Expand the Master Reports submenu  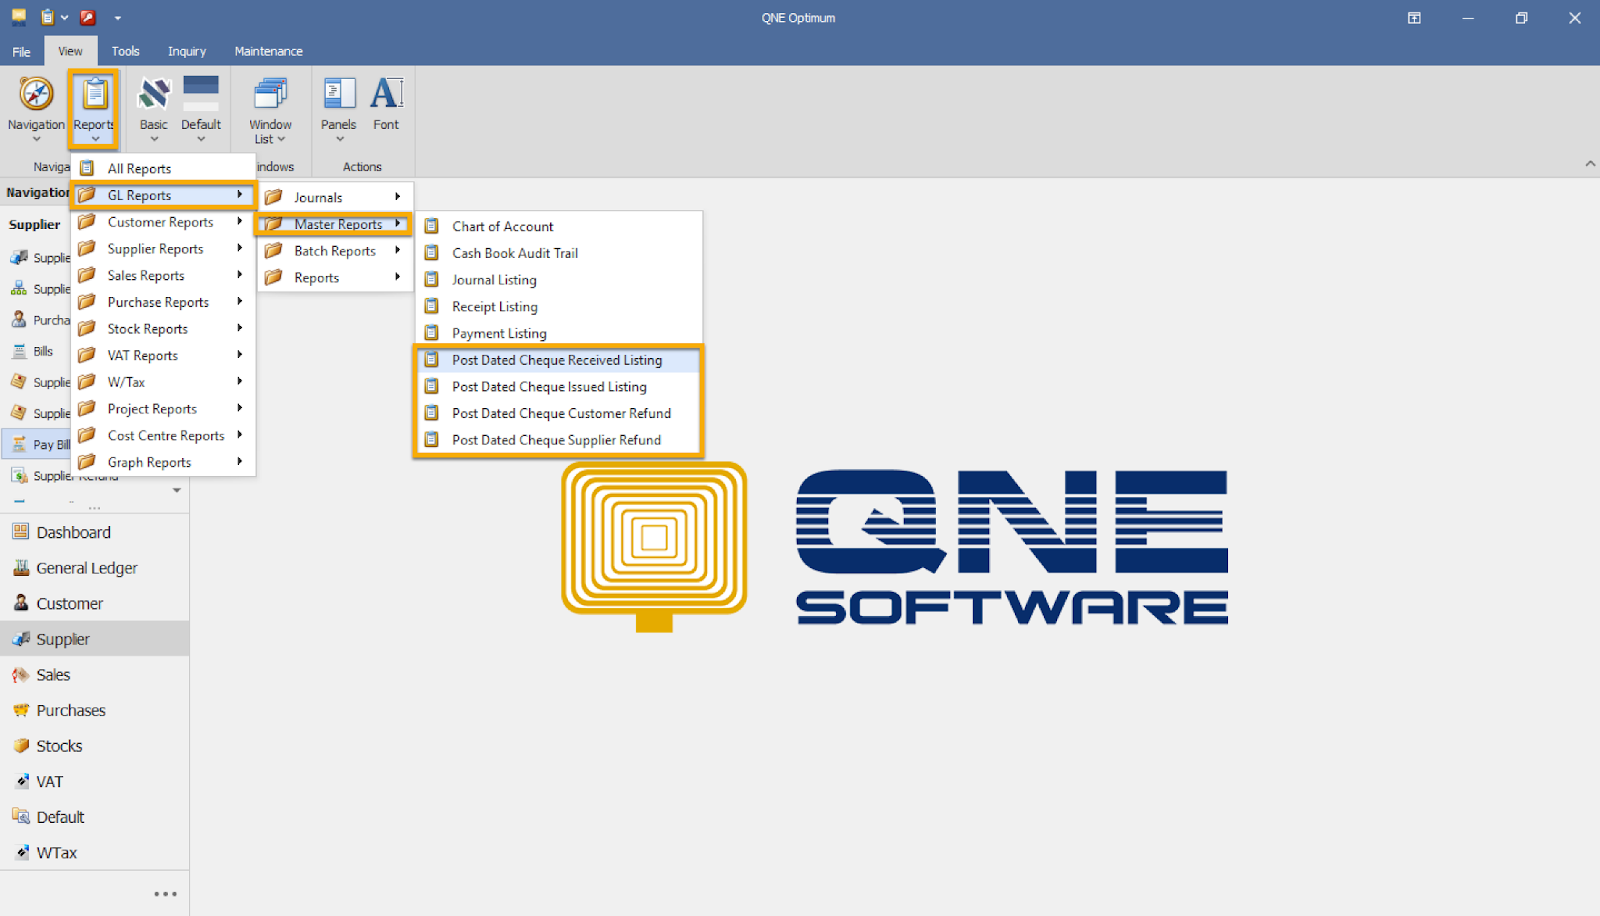click(x=335, y=224)
